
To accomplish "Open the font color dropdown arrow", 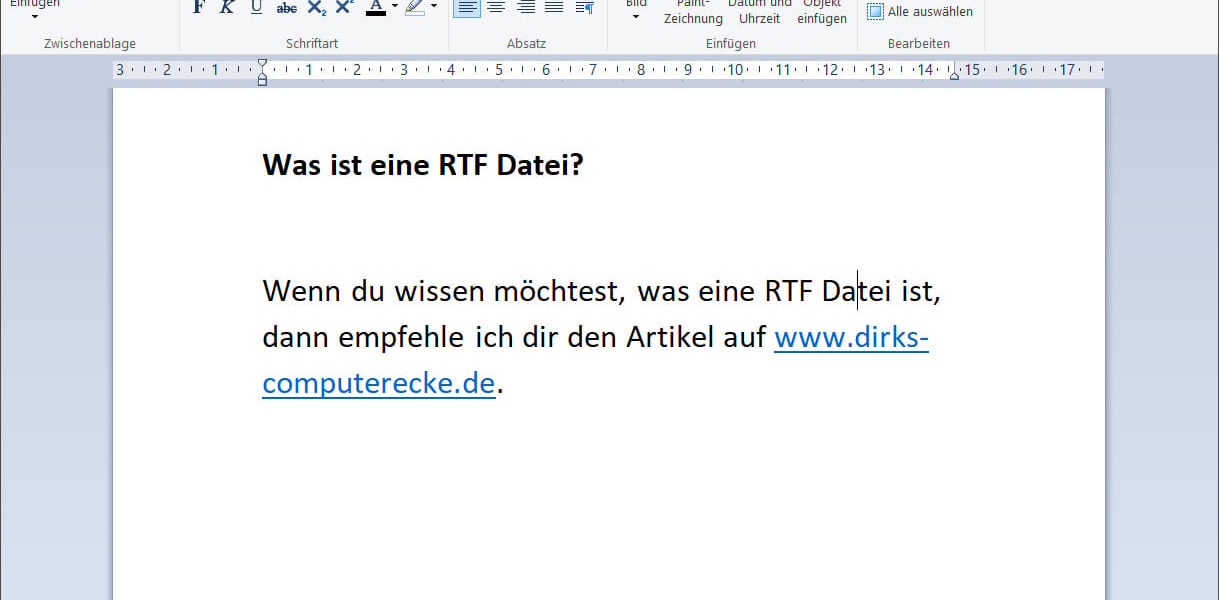I will (395, 7).
